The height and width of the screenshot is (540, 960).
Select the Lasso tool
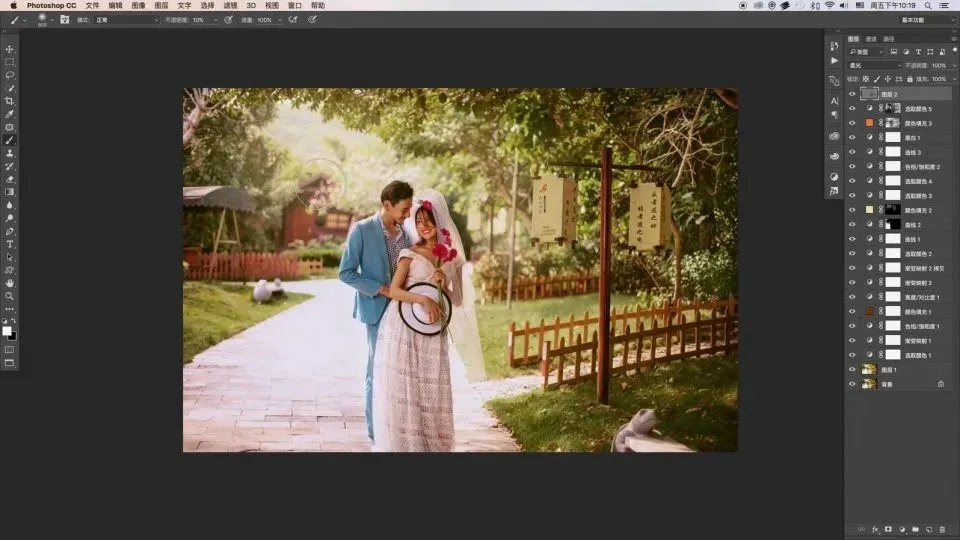(x=10, y=75)
